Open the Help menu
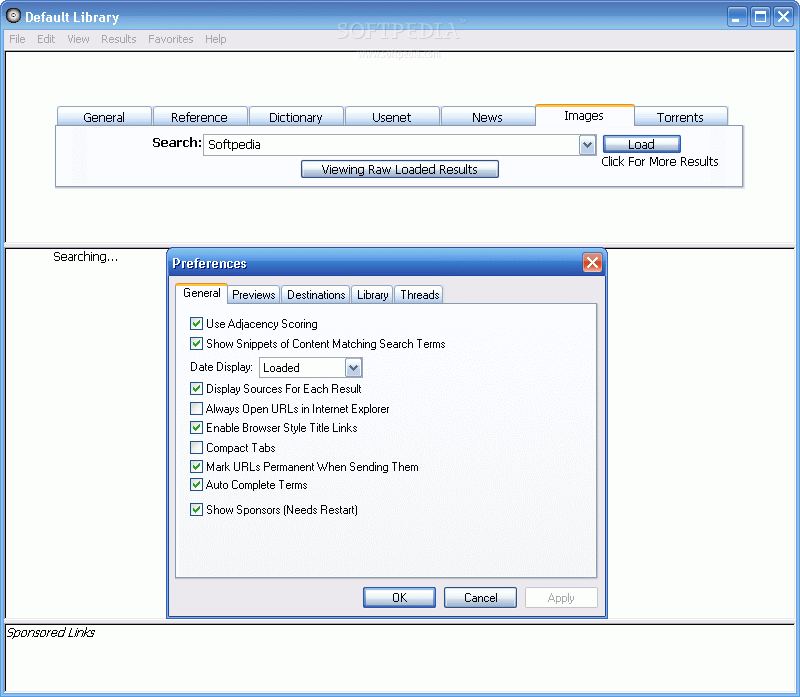This screenshot has width=800, height=697. (215, 39)
